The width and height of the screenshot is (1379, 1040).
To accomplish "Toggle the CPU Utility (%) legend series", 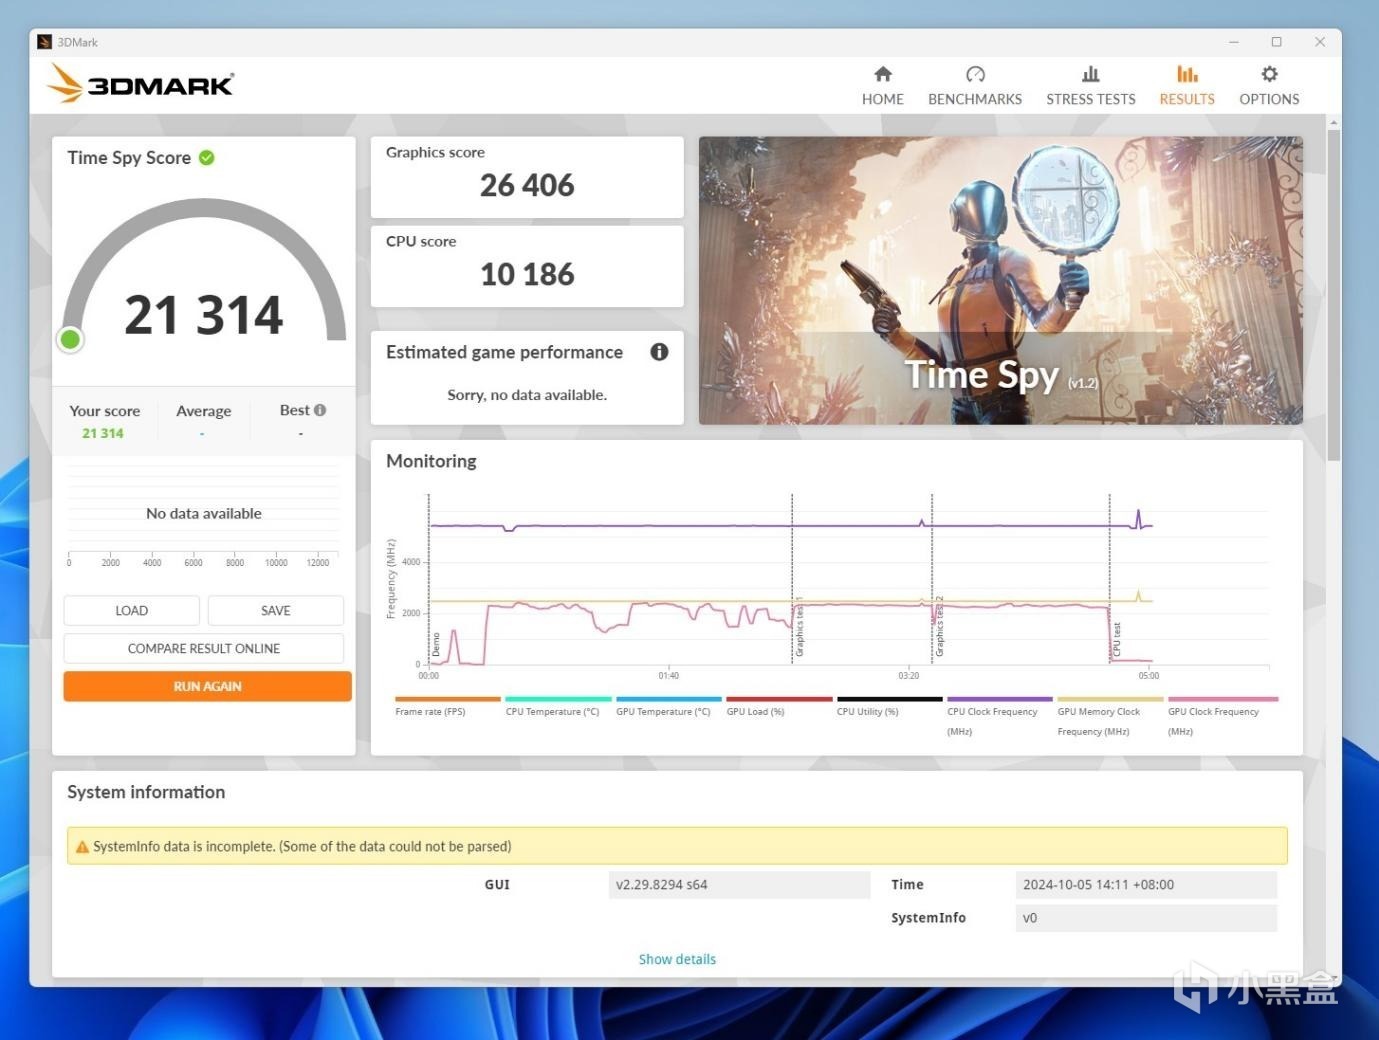I will click(890, 705).
